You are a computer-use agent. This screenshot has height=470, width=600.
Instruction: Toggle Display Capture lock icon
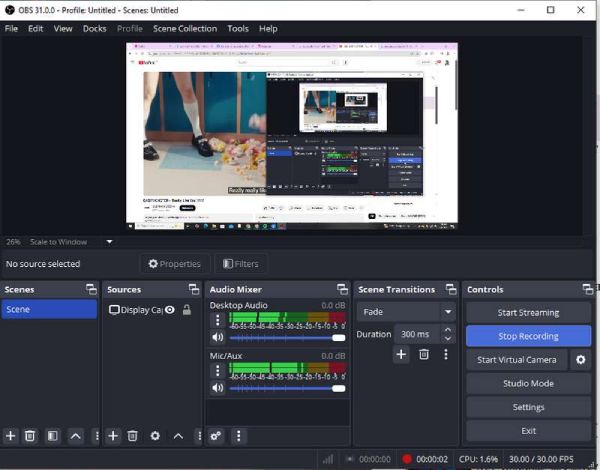pos(187,310)
